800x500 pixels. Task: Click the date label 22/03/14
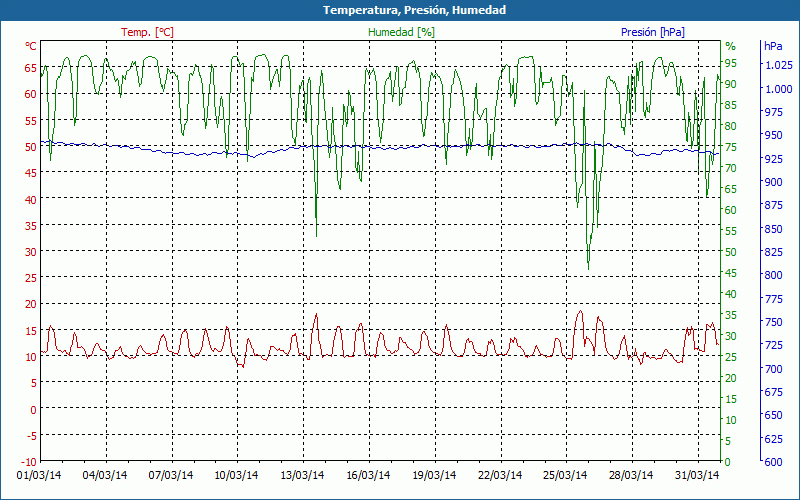click(x=500, y=475)
